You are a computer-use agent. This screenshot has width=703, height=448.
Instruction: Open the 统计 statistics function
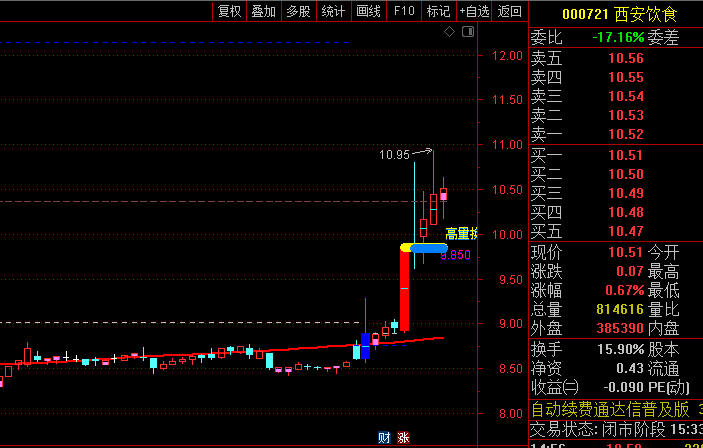click(x=334, y=11)
